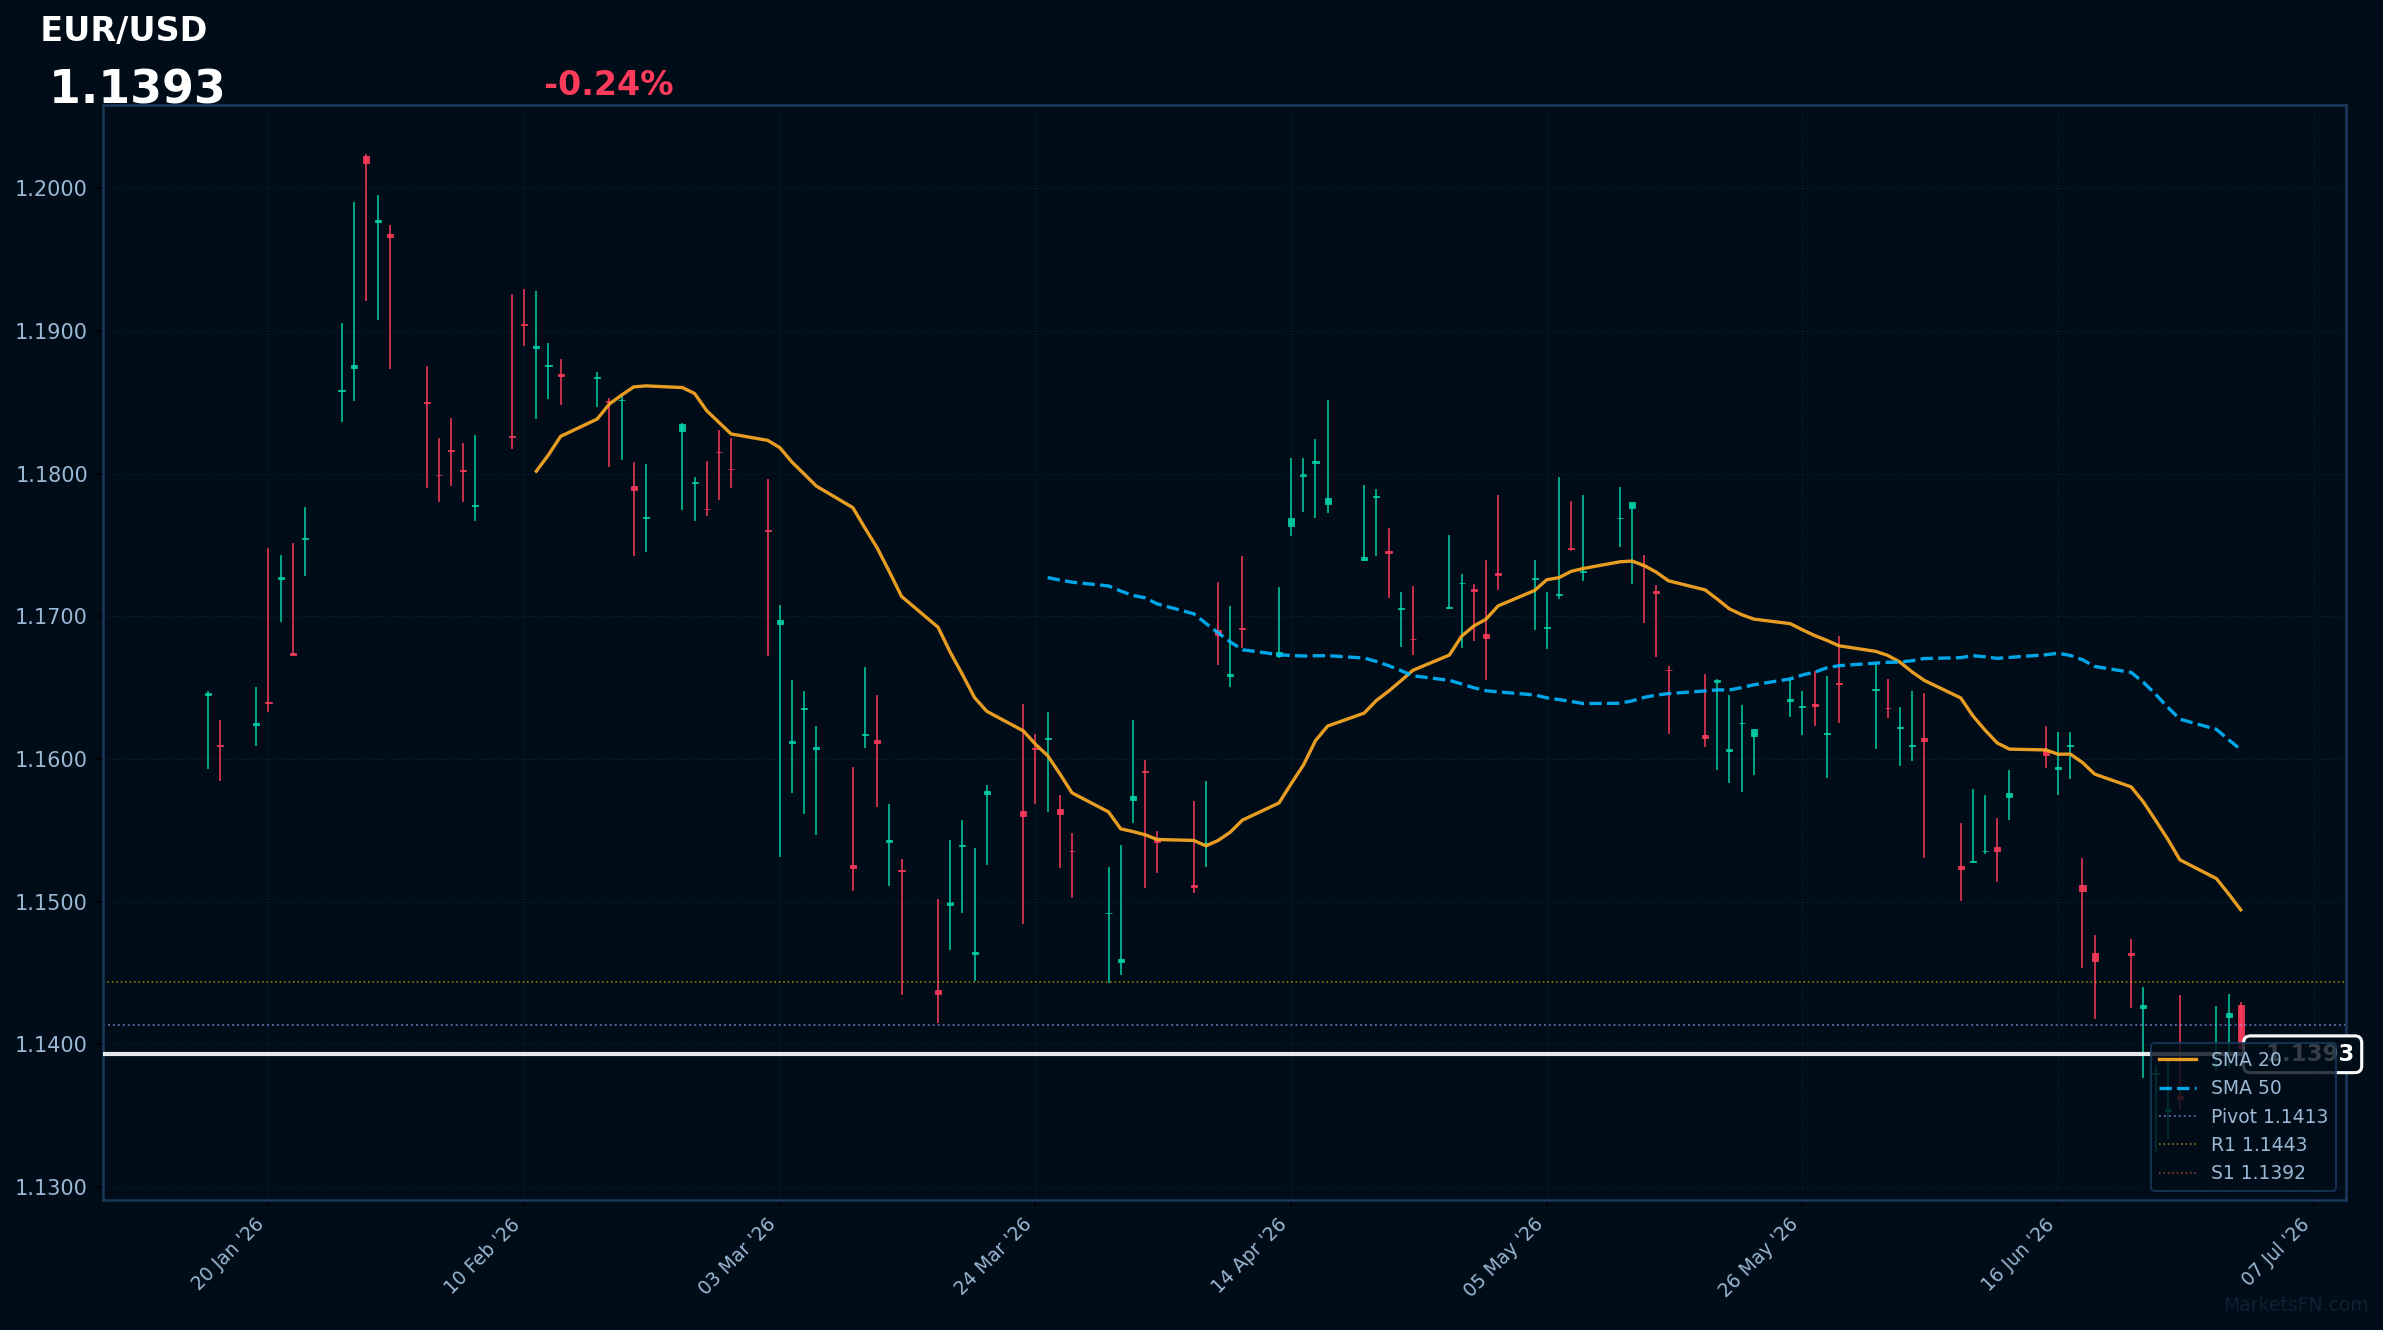Click the -0.24% change value
2383x1330 pixels.
coord(608,84)
